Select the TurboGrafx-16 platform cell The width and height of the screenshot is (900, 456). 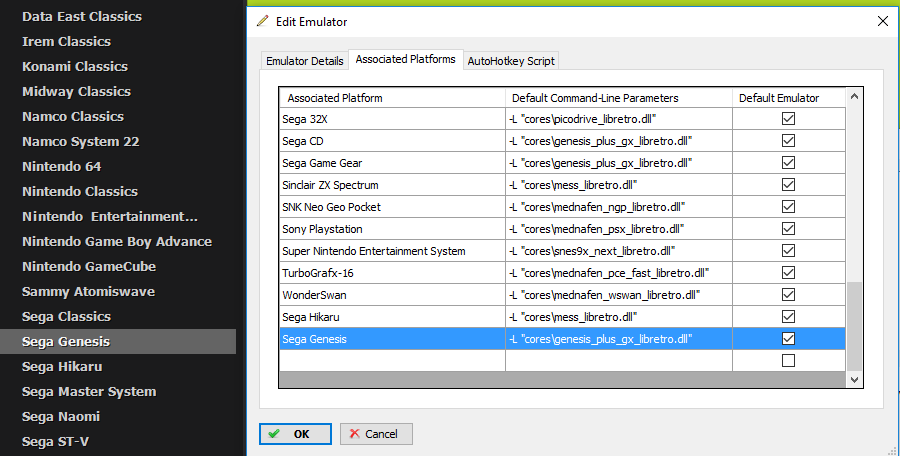pyautogui.click(x=392, y=273)
